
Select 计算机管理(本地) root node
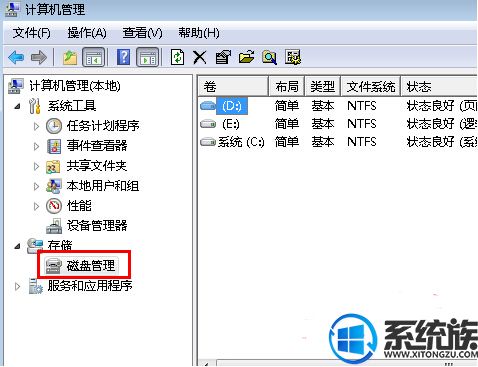(75, 86)
